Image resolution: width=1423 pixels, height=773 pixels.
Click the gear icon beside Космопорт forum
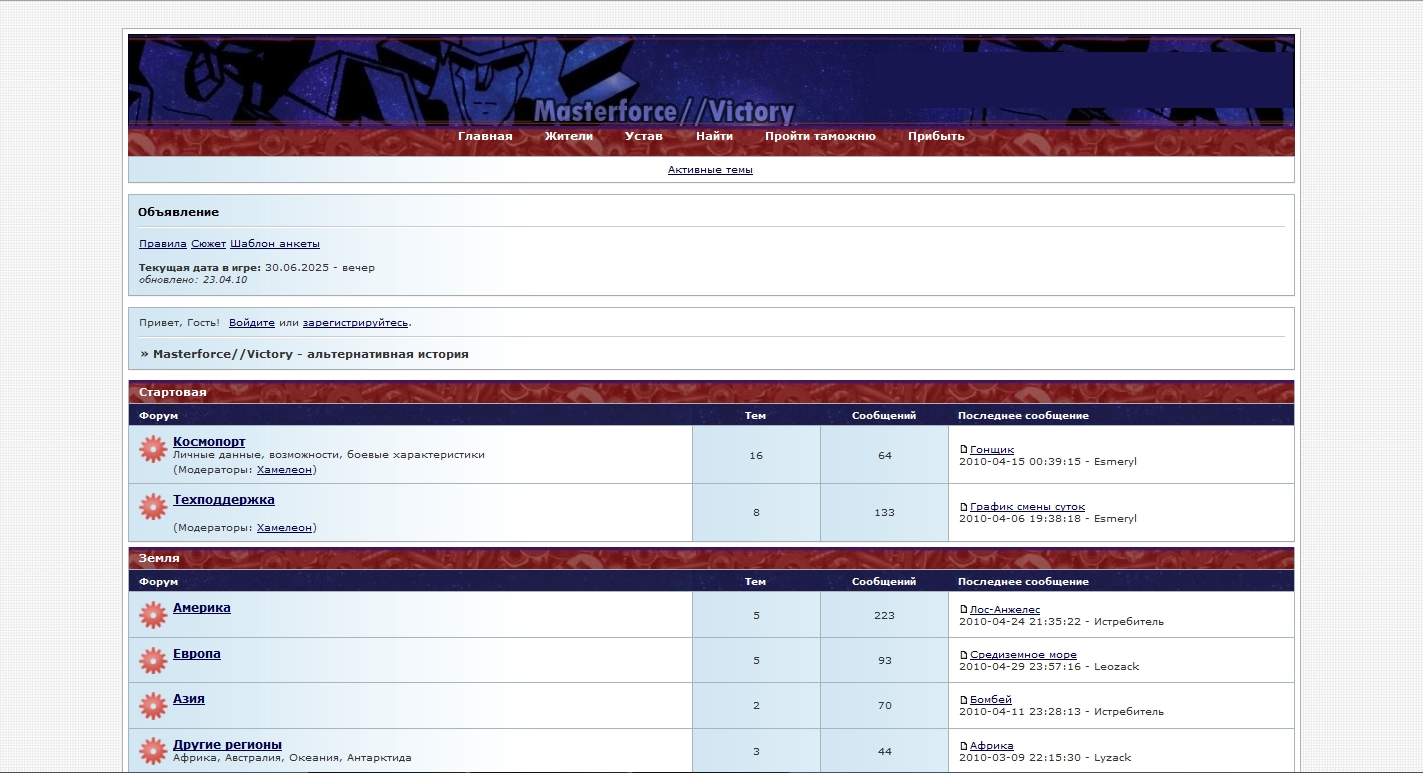pos(152,450)
